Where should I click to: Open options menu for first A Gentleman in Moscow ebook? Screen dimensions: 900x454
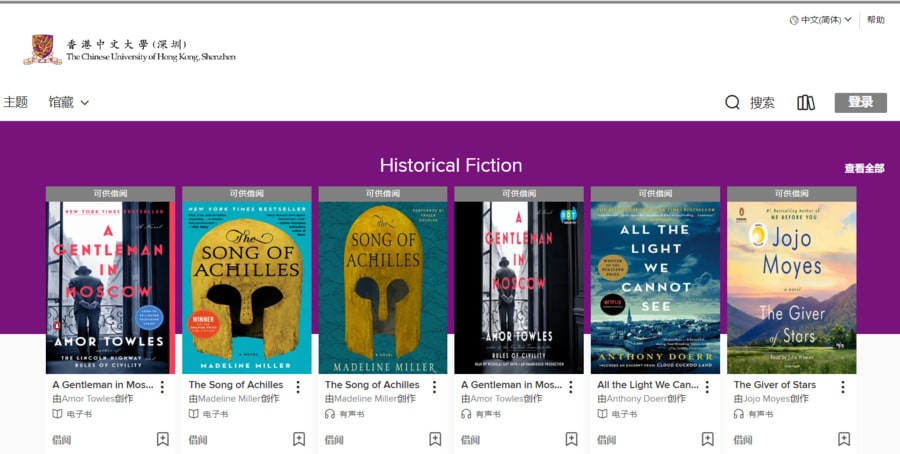162,387
